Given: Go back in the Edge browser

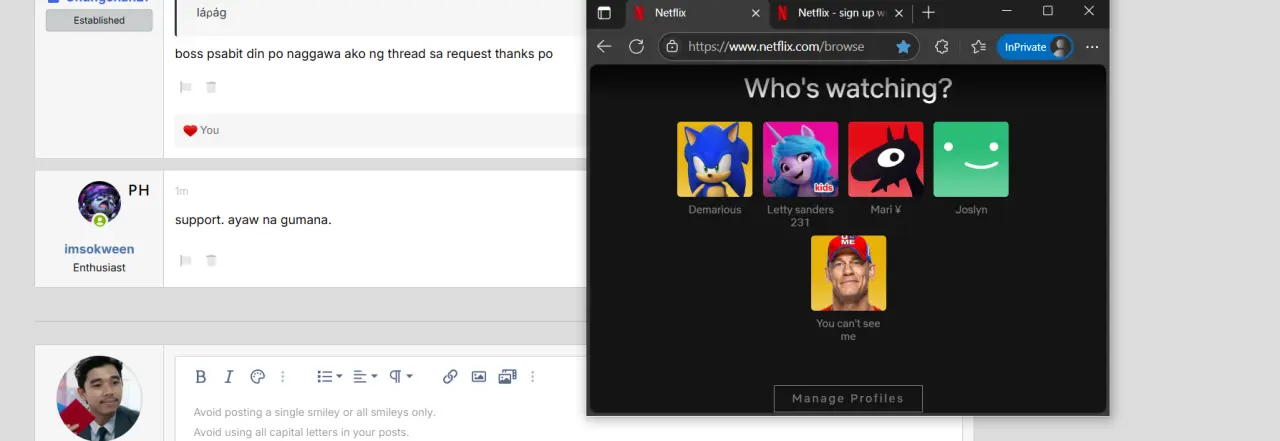Looking at the screenshot, I should [x=604, y=46].
